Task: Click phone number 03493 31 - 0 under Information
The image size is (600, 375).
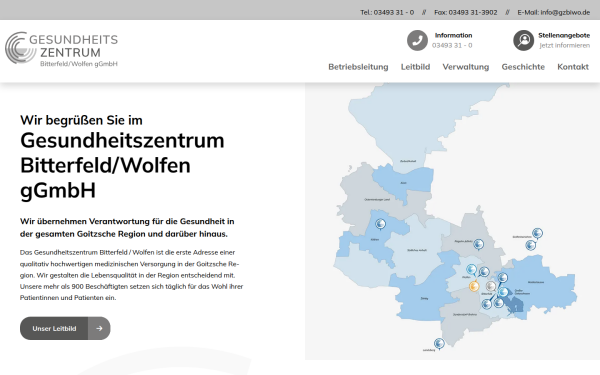Action: pyautogui.click(x=452, y=45)
